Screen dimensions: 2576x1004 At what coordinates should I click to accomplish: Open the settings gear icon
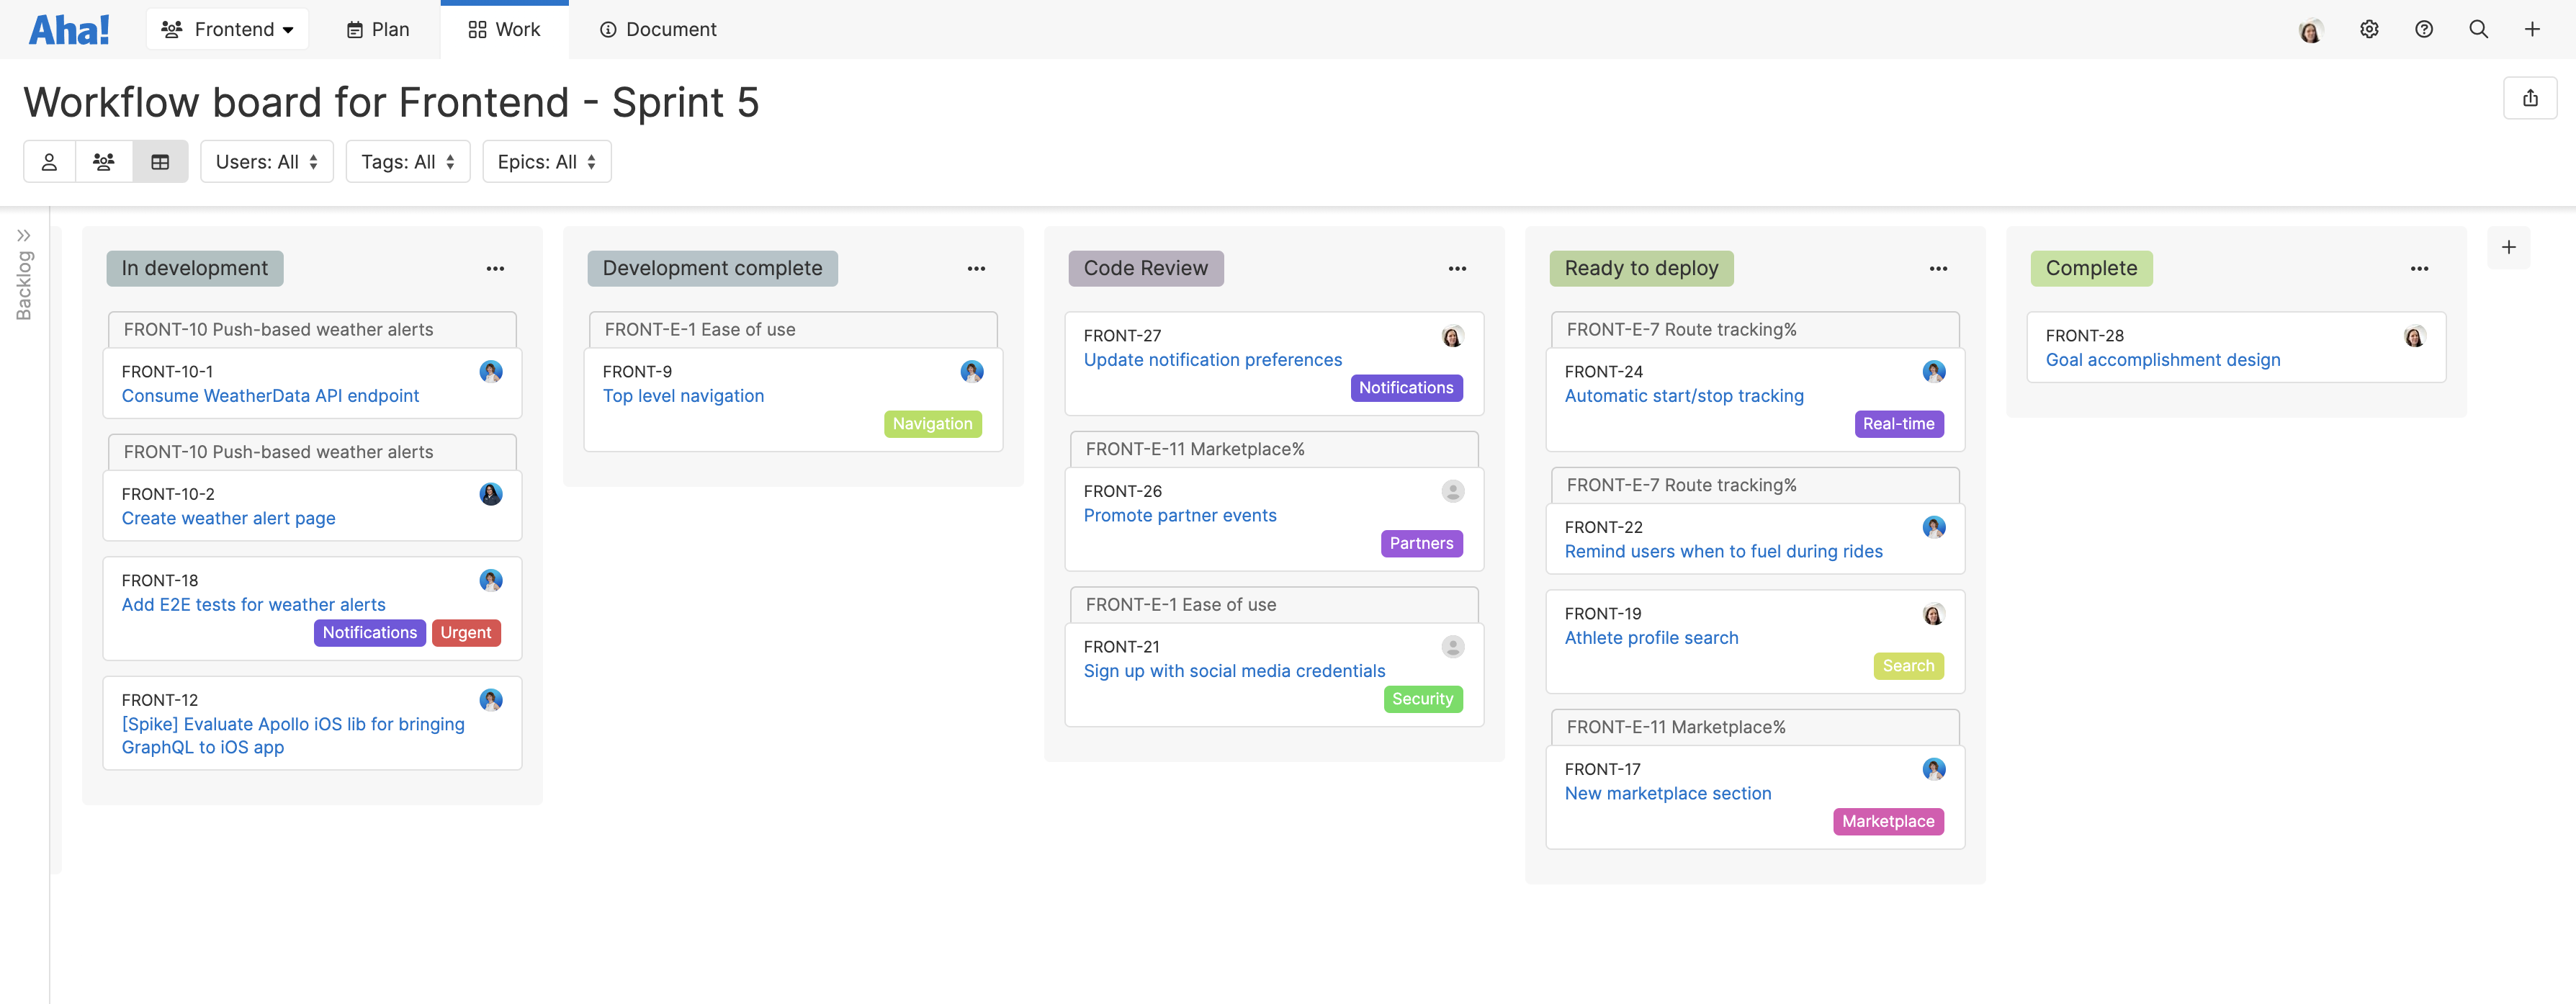2368,29
